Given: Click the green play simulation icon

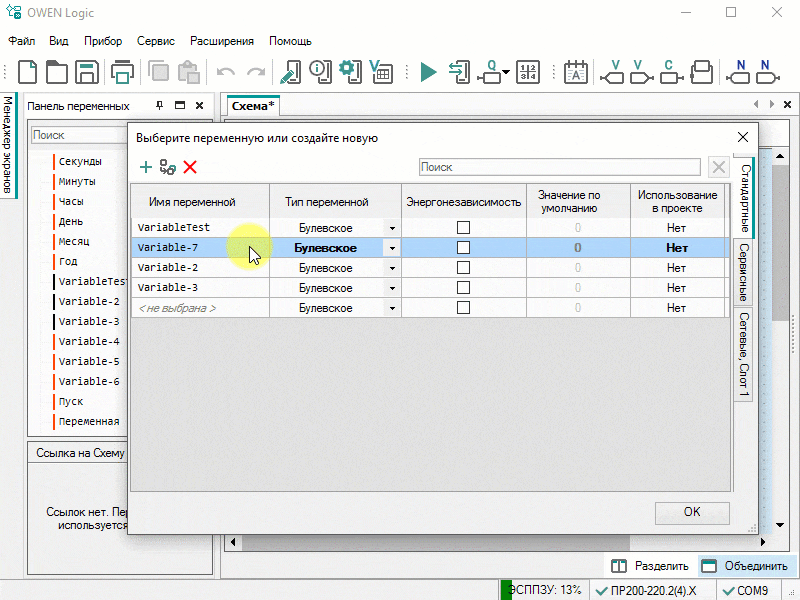Looking at the screenshot, I should [x=428, y=72].
